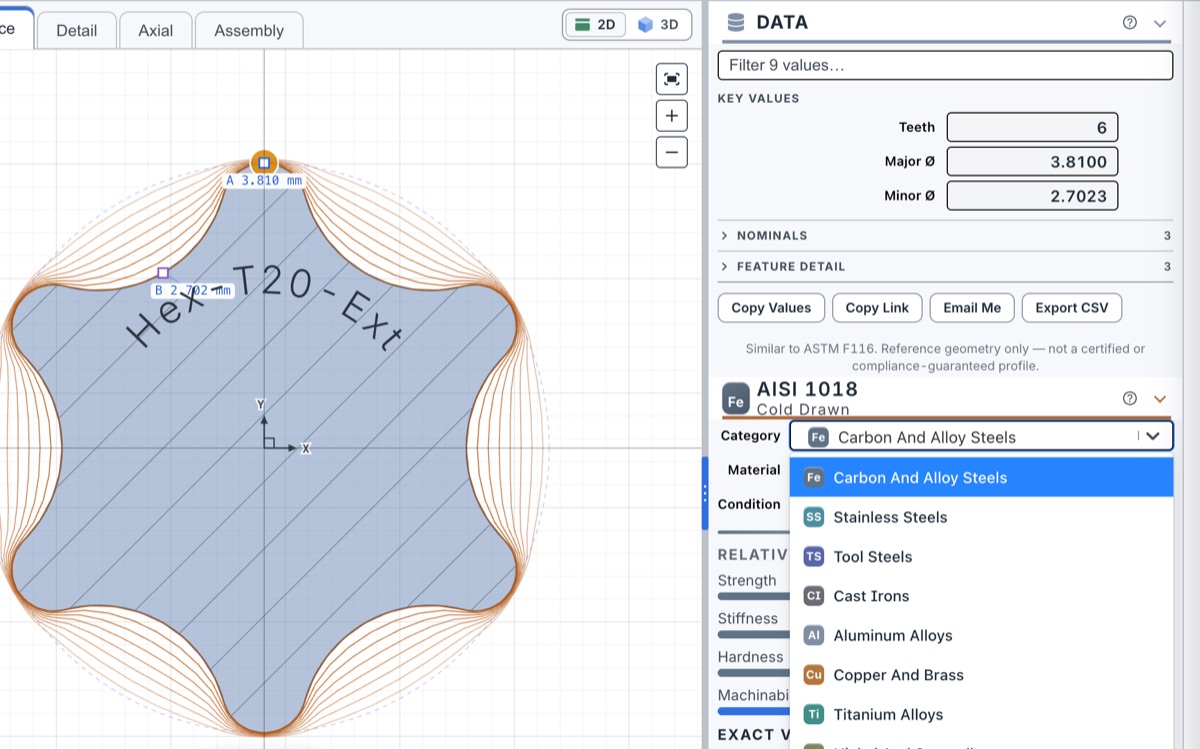Choose Stainless Steels from the list
This screenshot has height=749, width=1200.
coord(981,517)
